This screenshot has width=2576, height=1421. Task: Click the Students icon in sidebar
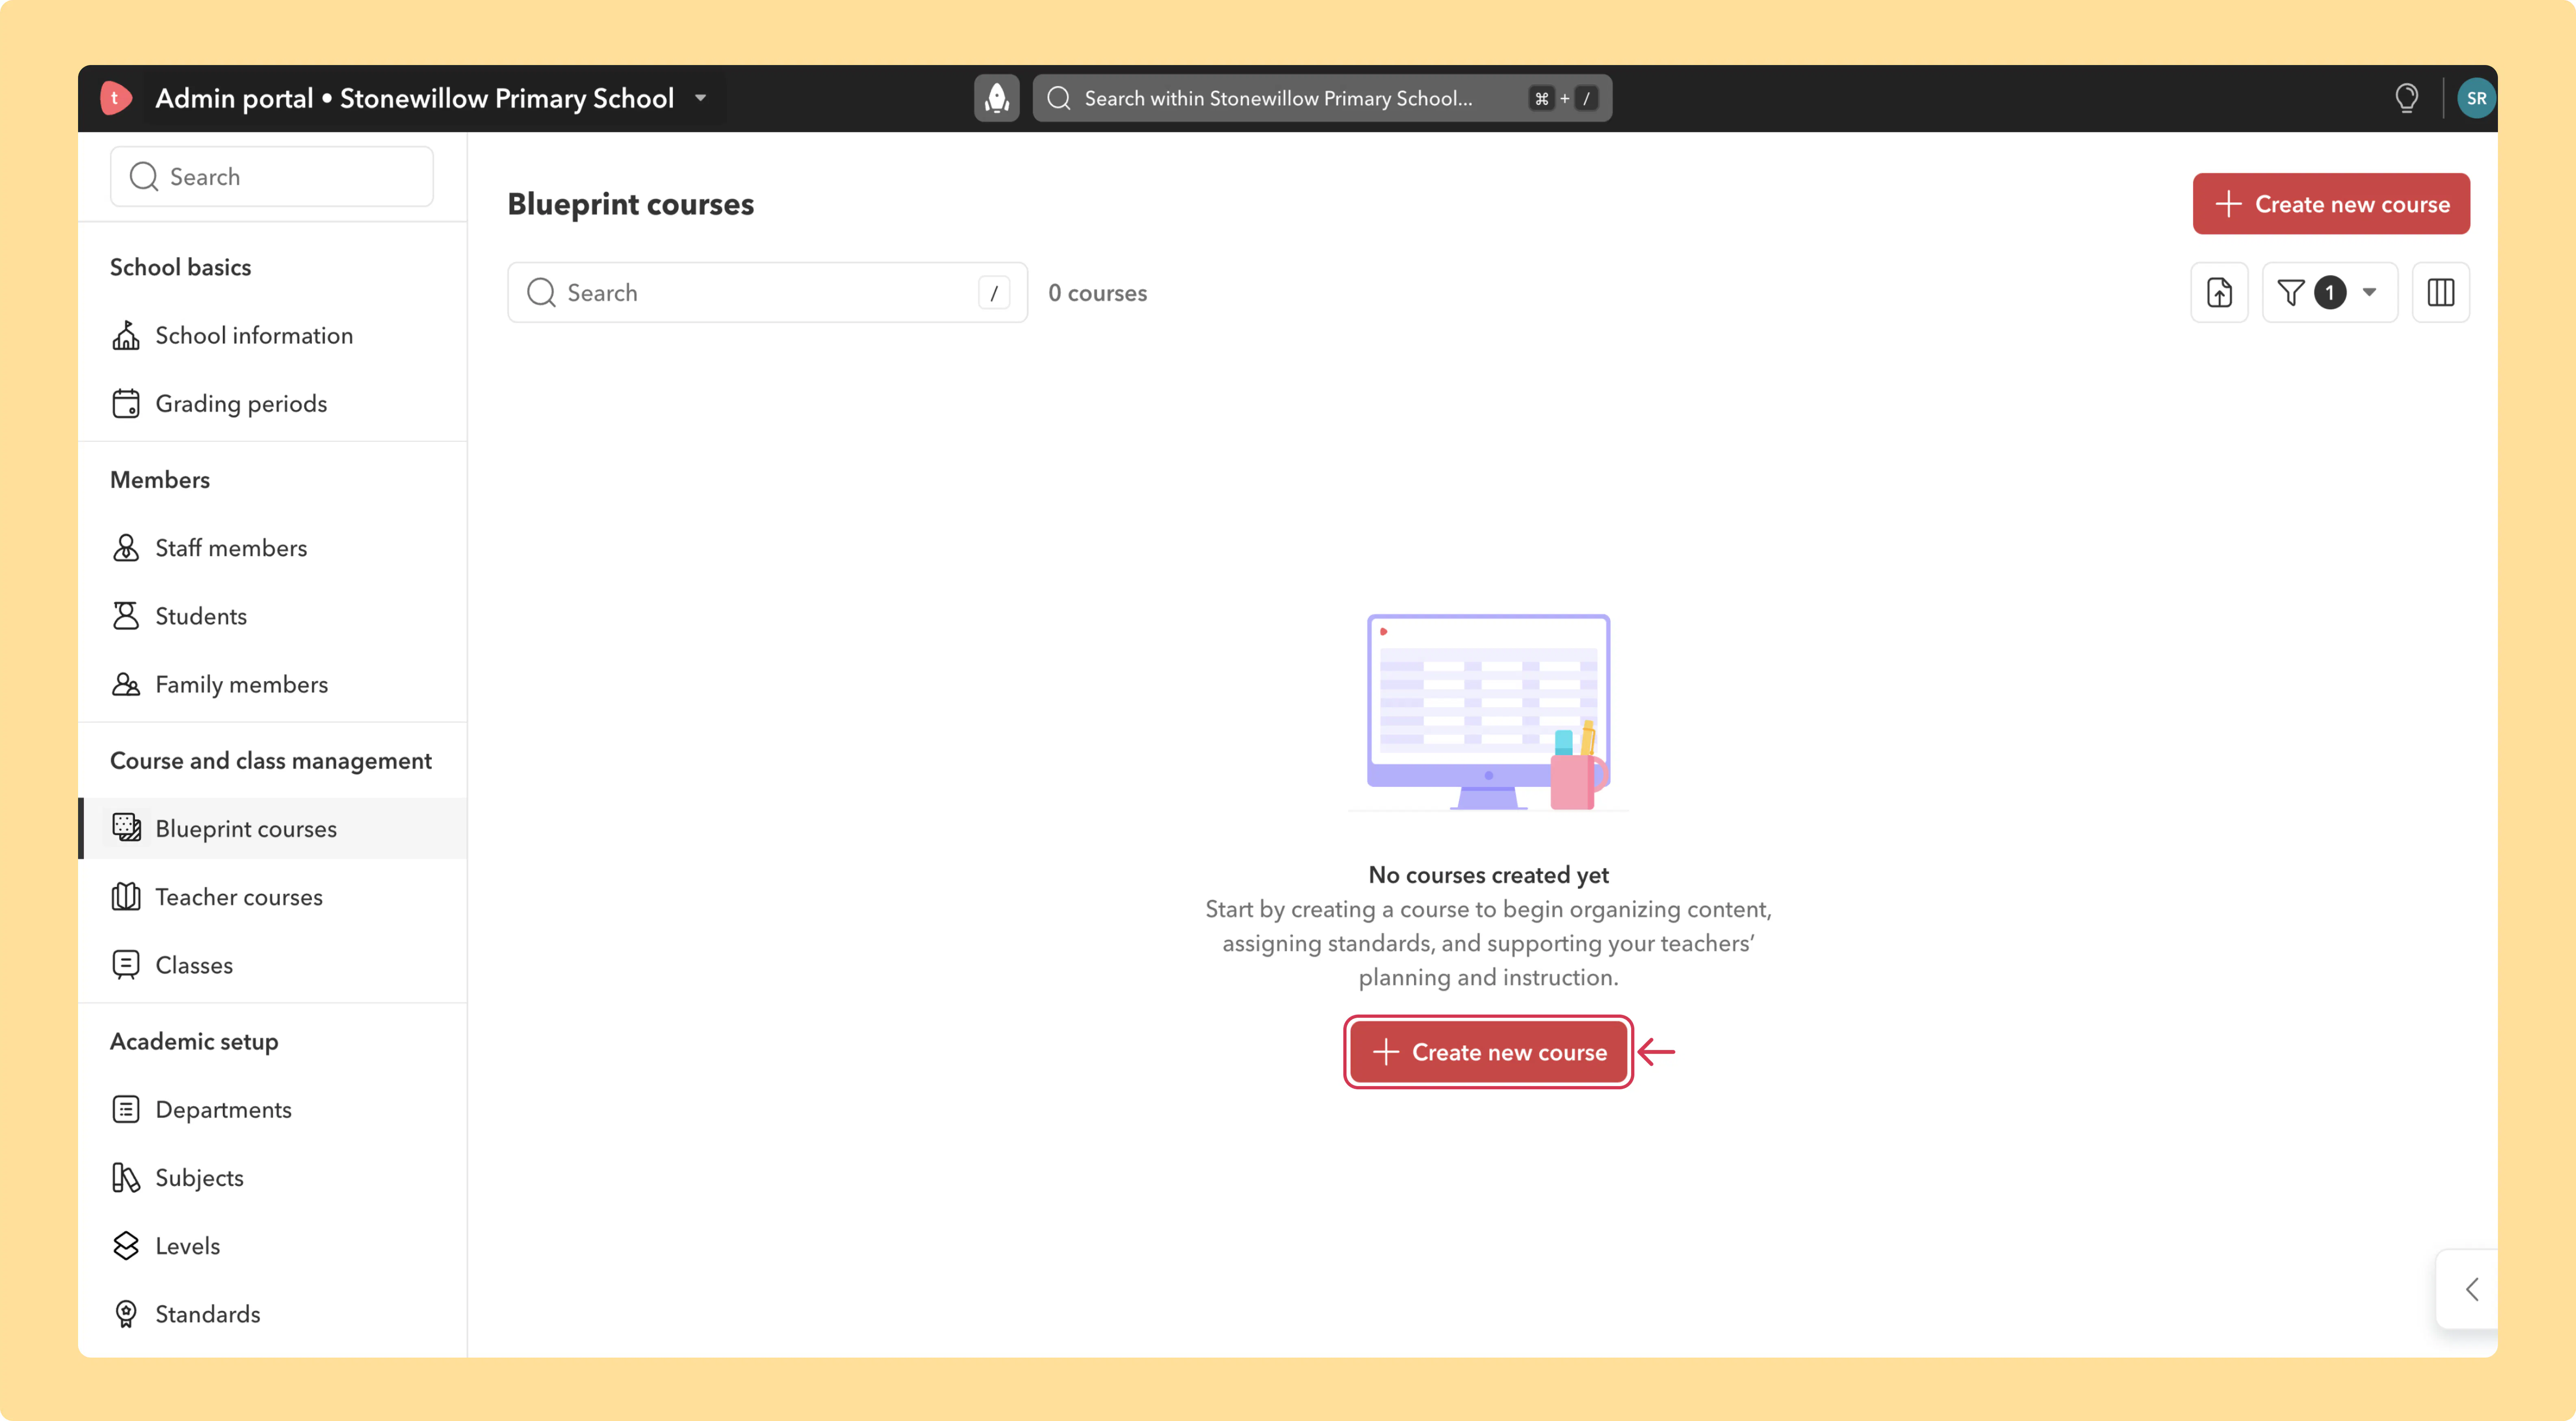[x=126, y=616]
